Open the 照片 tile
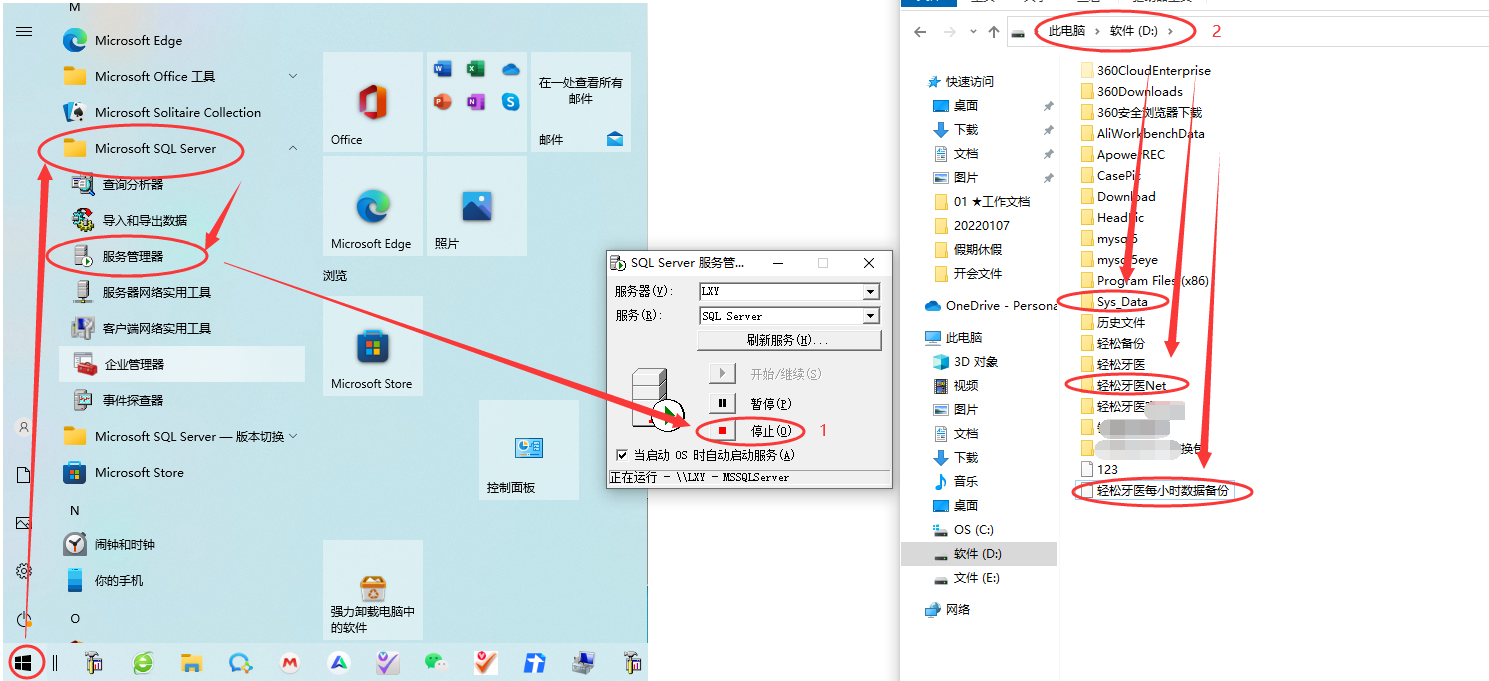The width and height of the screenshot is (1489, 681). tap(477, 206)
